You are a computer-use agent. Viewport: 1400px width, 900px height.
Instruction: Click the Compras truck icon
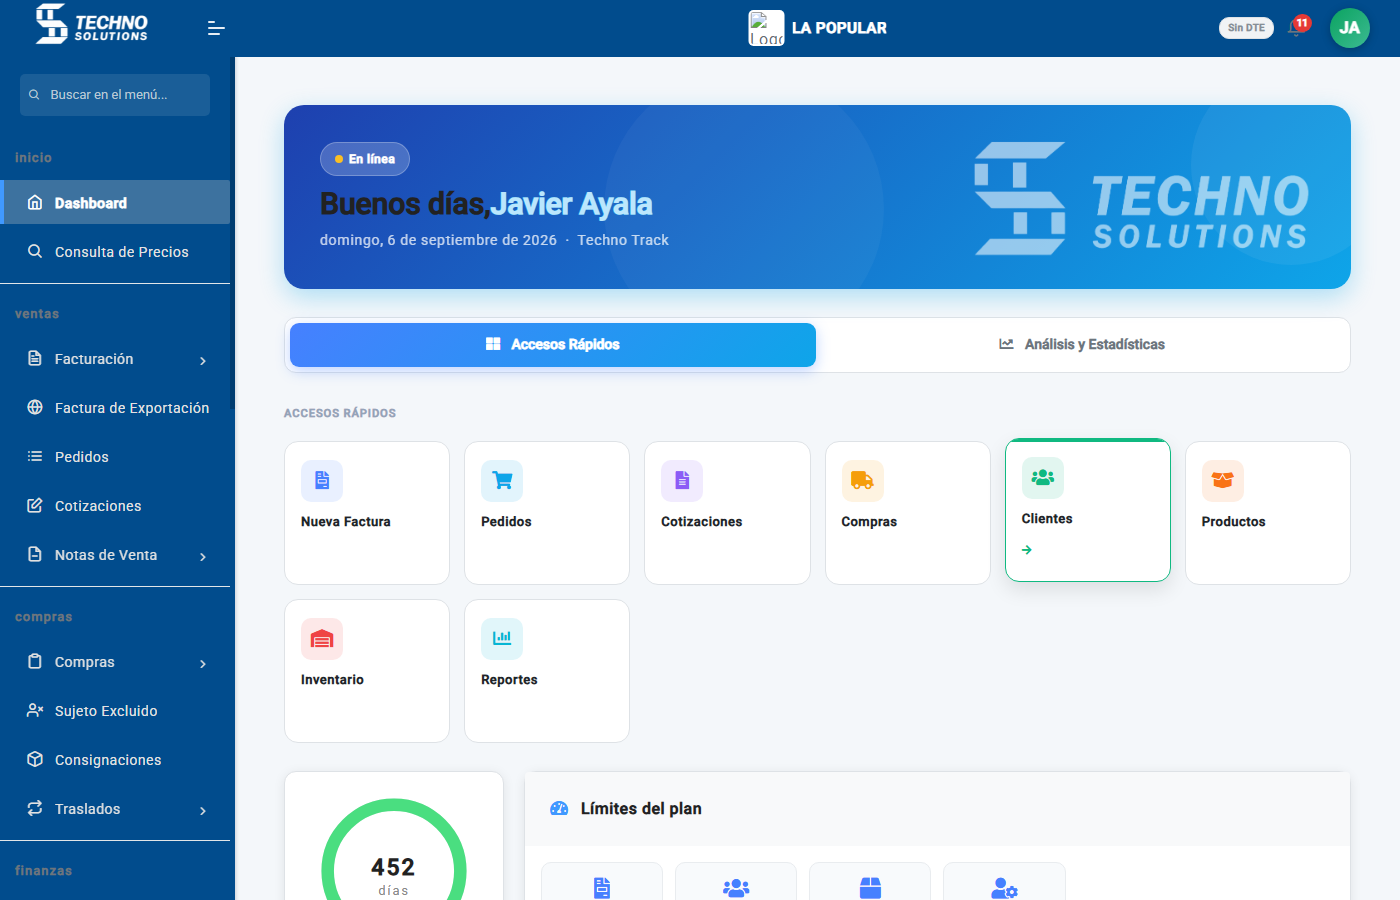point(862,481)
